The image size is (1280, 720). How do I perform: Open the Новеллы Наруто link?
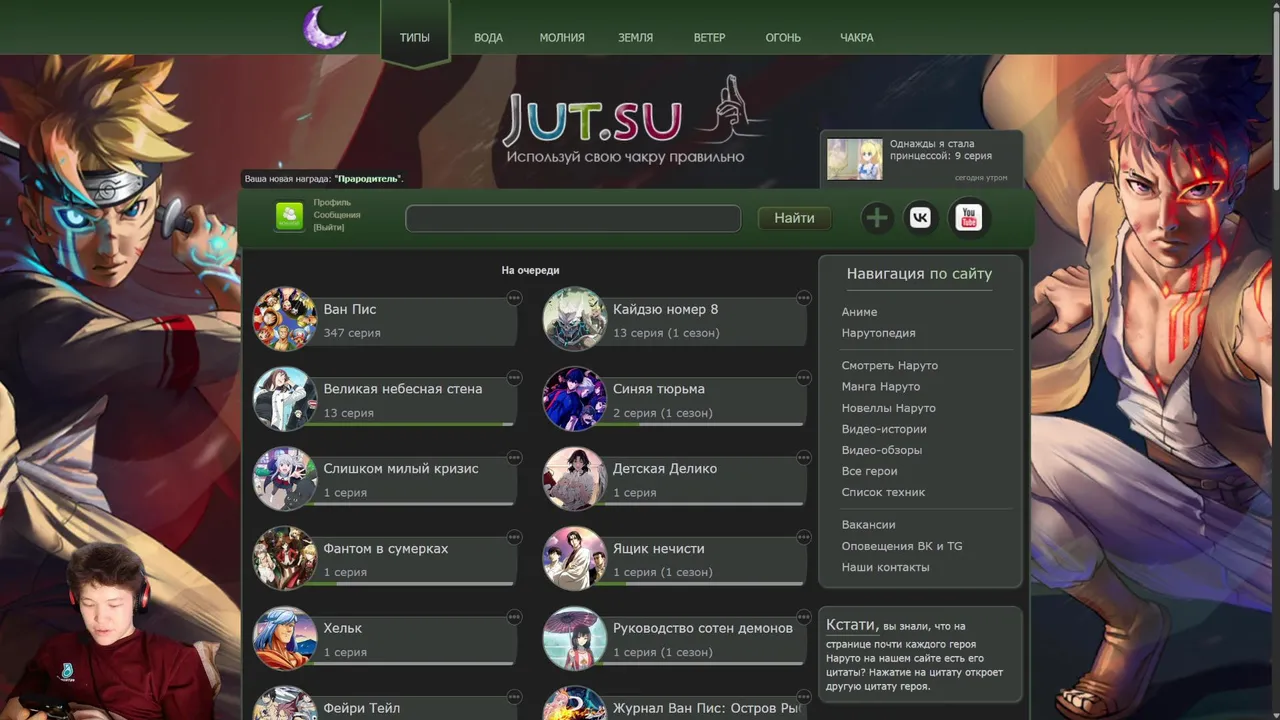pyautogui.click(x=888, y=408)
